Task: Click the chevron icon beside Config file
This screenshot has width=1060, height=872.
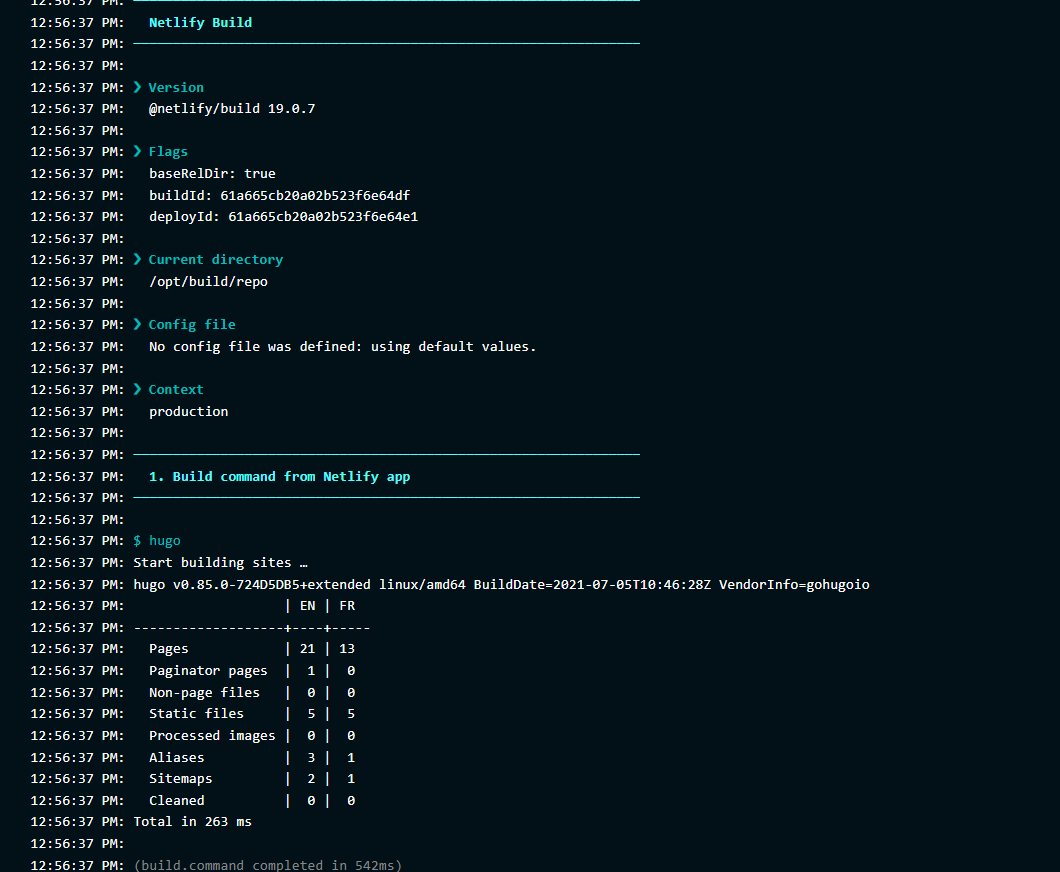Action: [x=137, y=324]
